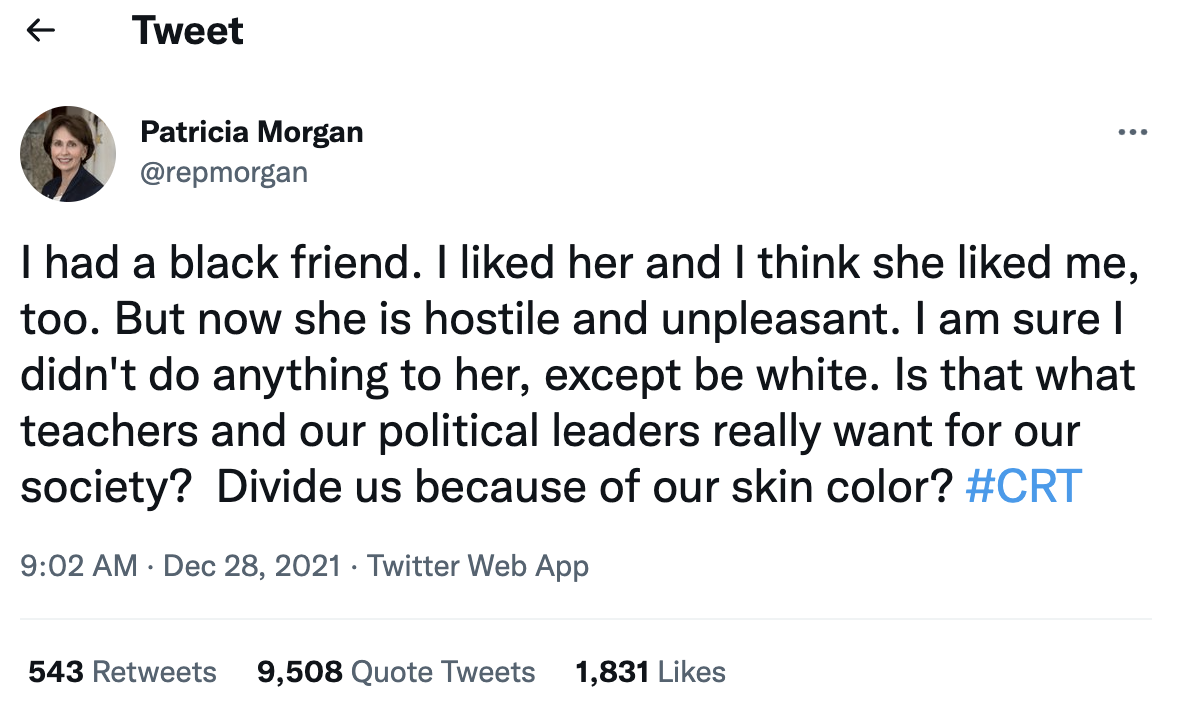This screenshot has width=1182, height=714.
Task: Click the 9:02 AM timestamp
Action: pyautogui.click(x=78, y=566)
